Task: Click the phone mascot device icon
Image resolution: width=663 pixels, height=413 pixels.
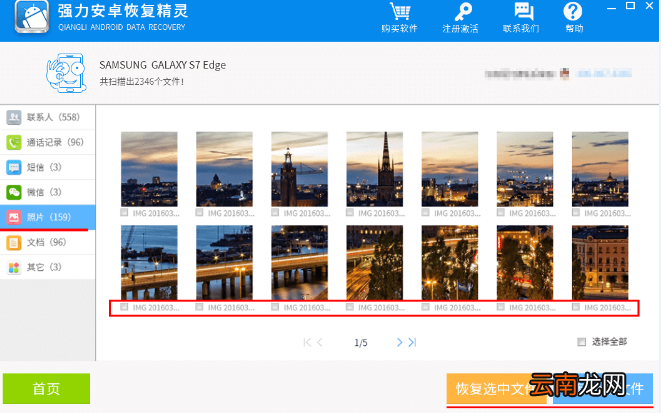Action: click(66, 73)
